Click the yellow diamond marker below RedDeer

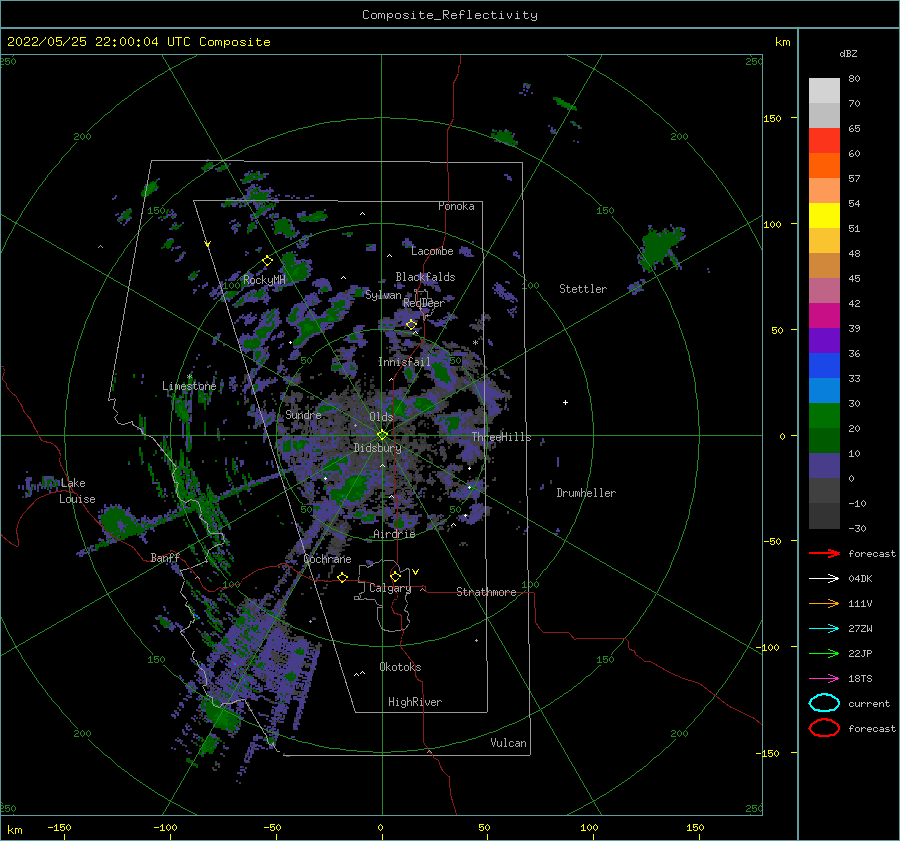coord(411,325)
